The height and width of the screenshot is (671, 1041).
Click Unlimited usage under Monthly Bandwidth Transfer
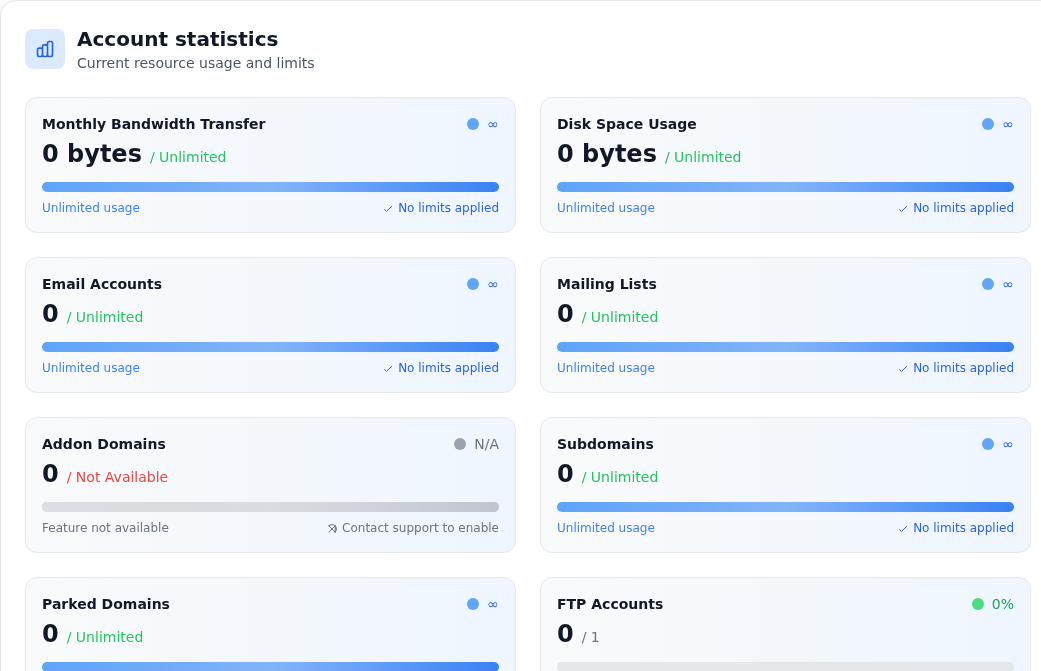click(x=91, y=208)
